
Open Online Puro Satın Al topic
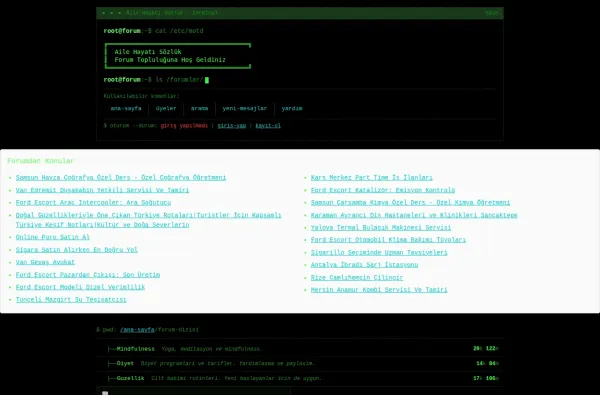pos(52,237)
